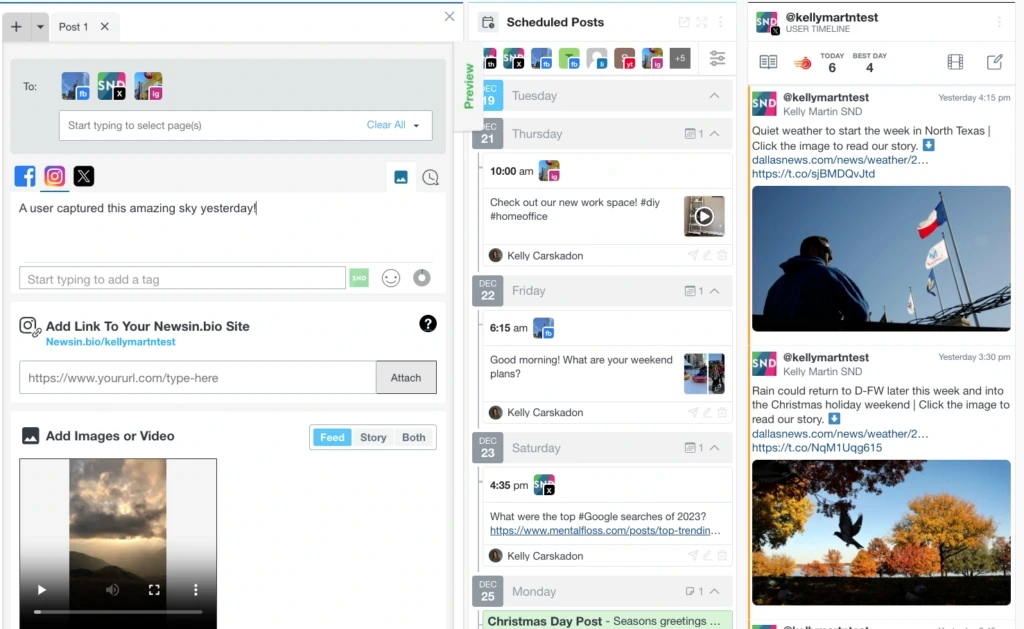Open Scheduled Posts filter settings icon

717,59
